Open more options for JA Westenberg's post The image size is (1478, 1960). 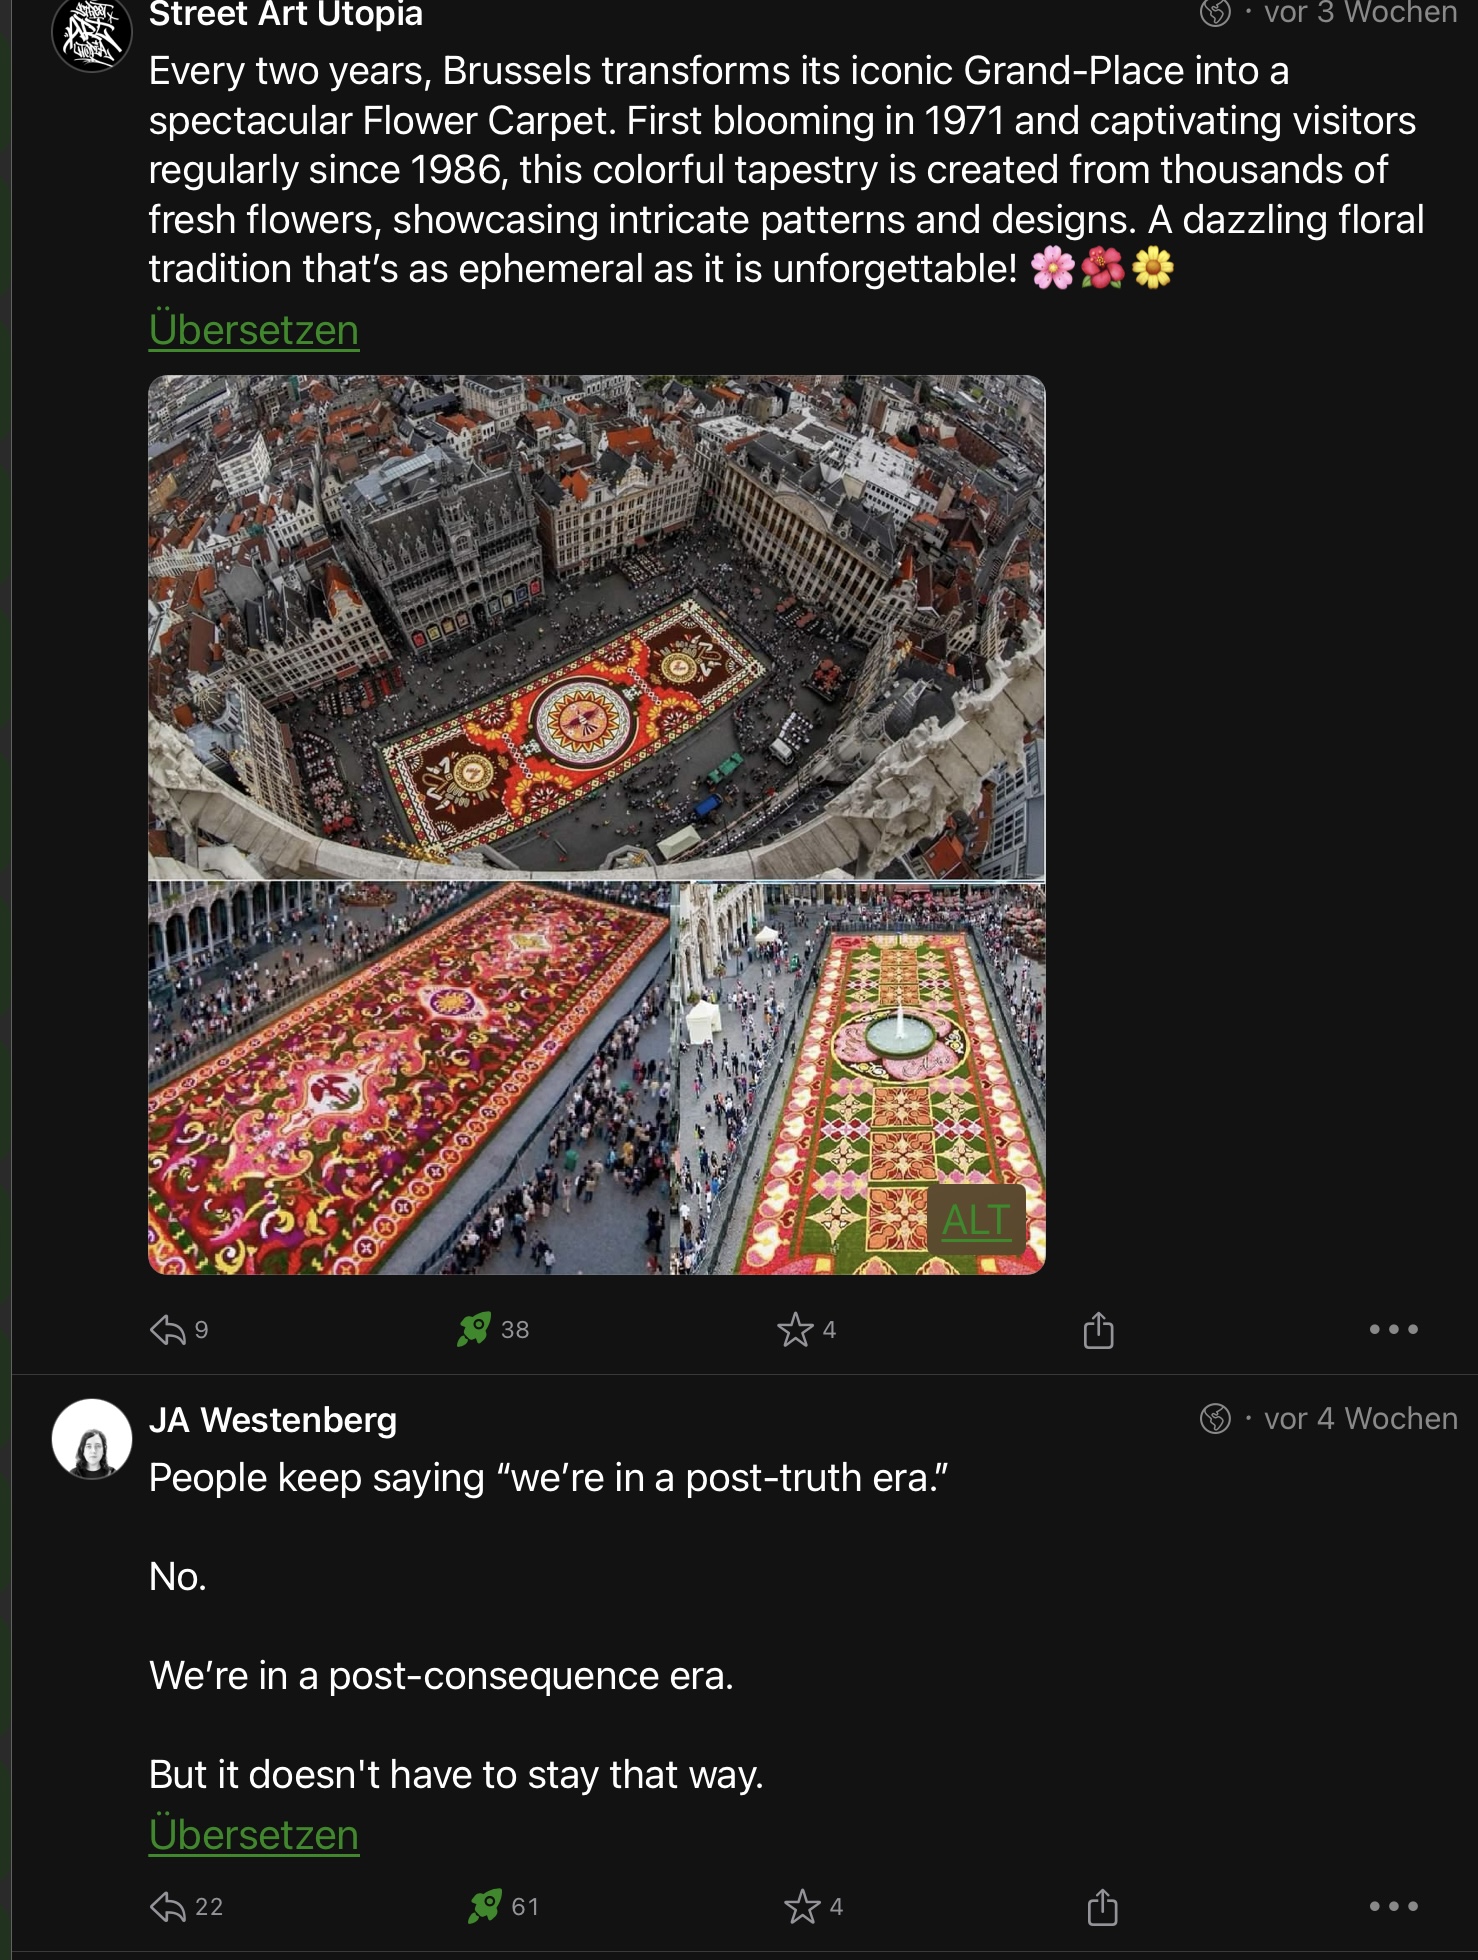1393,1906
